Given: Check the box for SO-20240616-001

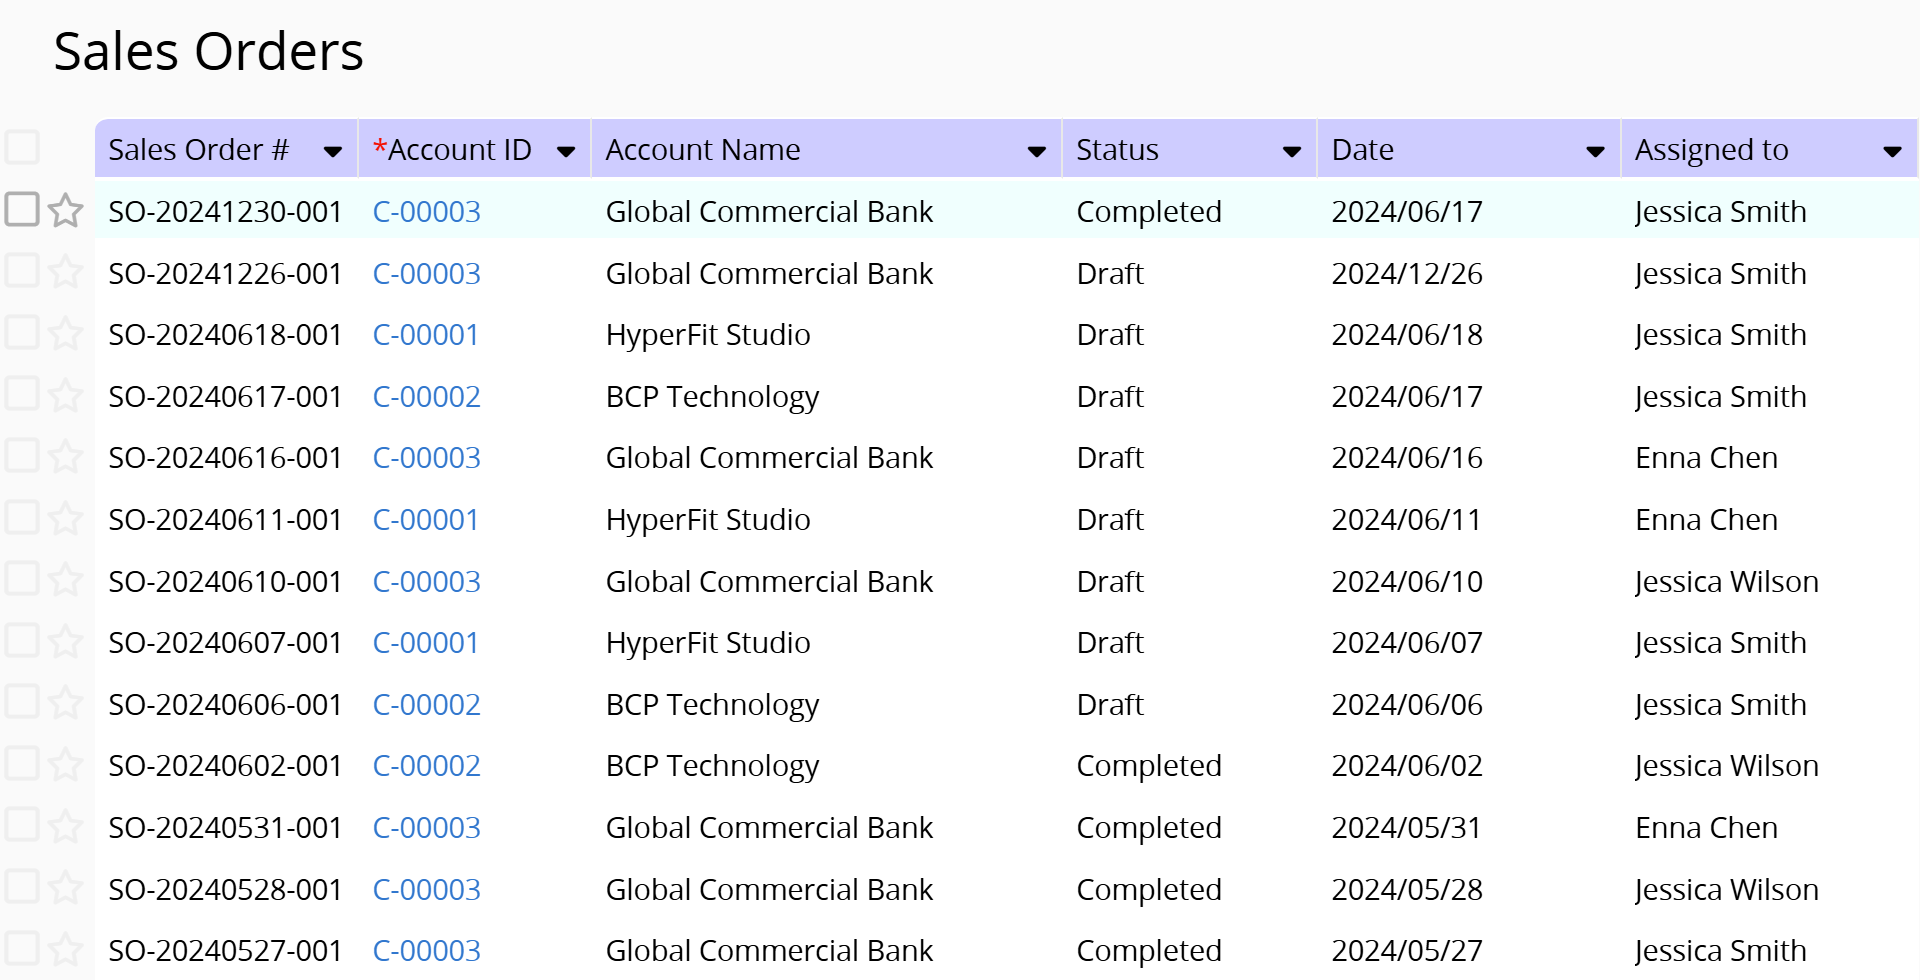Looking at the screenshot, I should (22, 455).
